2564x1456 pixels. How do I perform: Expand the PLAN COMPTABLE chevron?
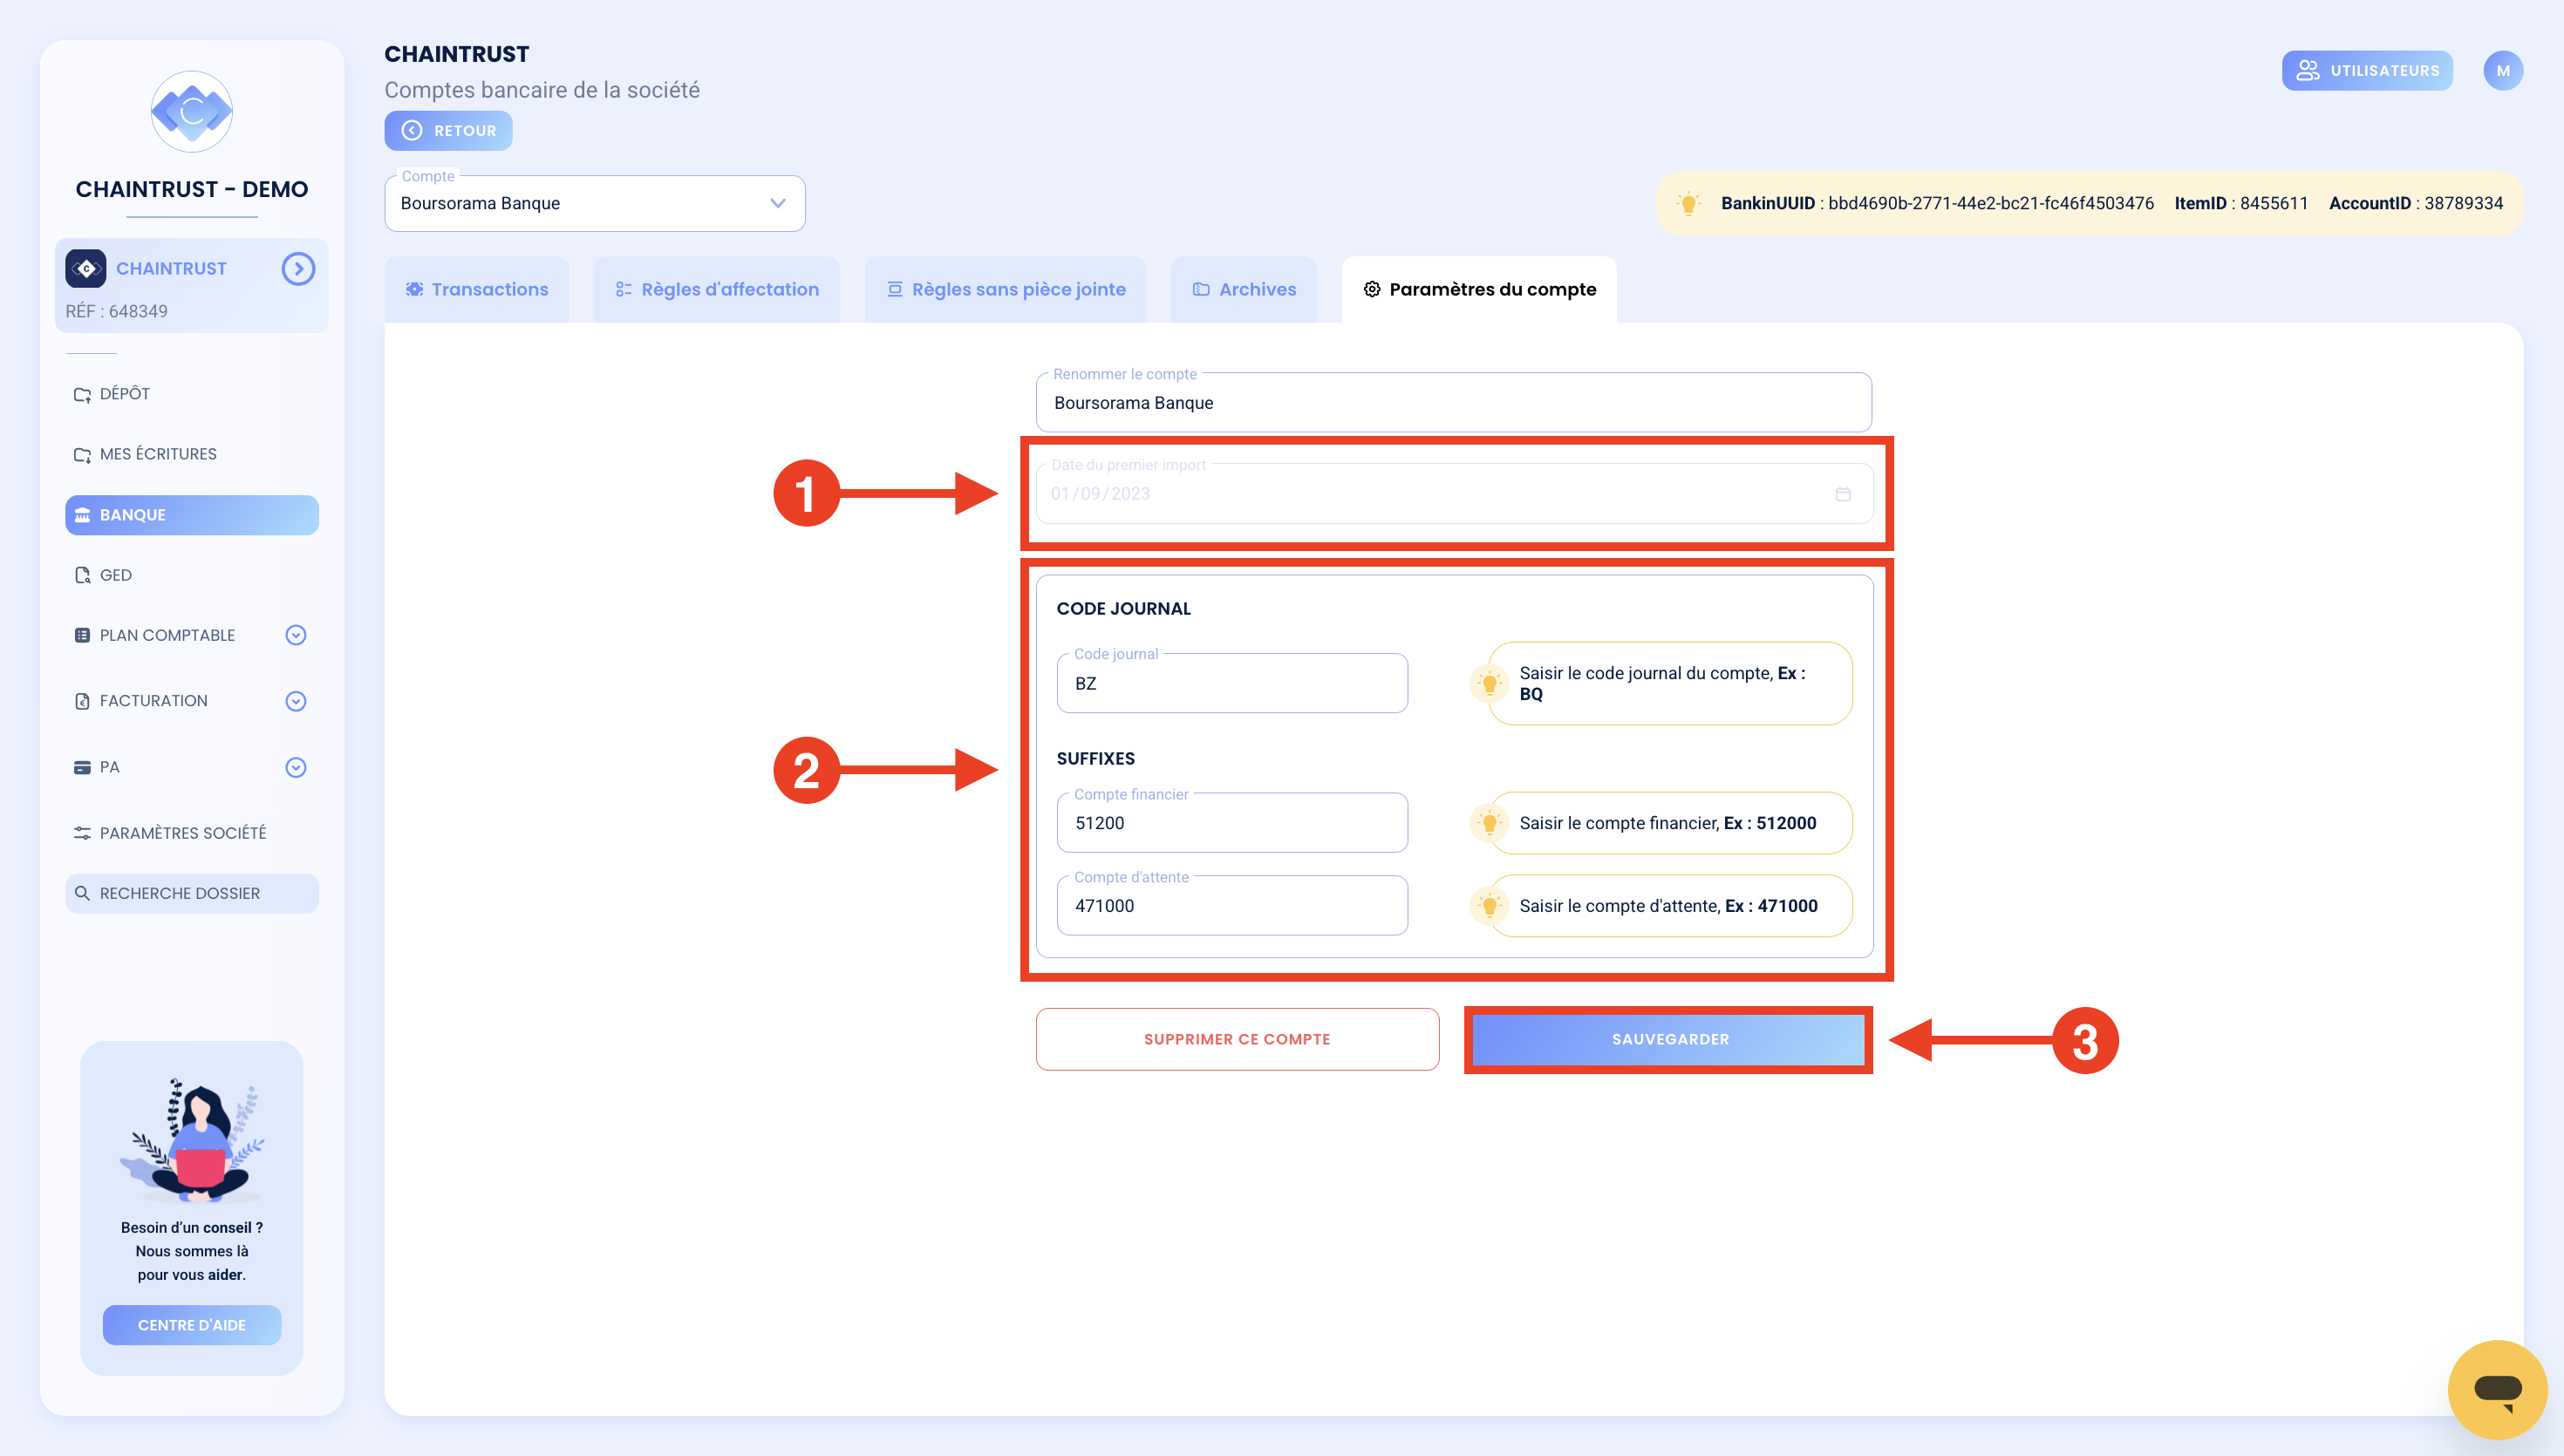[295, 635]
